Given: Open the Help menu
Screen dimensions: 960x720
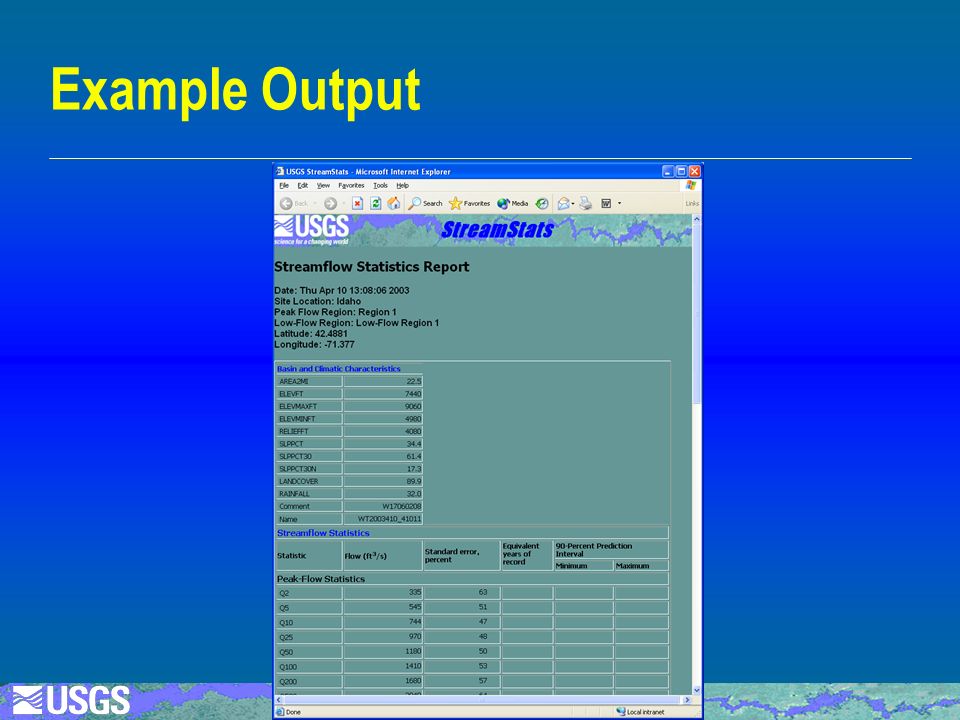Looking at the screenshot, I should click(x=402, y=186).
